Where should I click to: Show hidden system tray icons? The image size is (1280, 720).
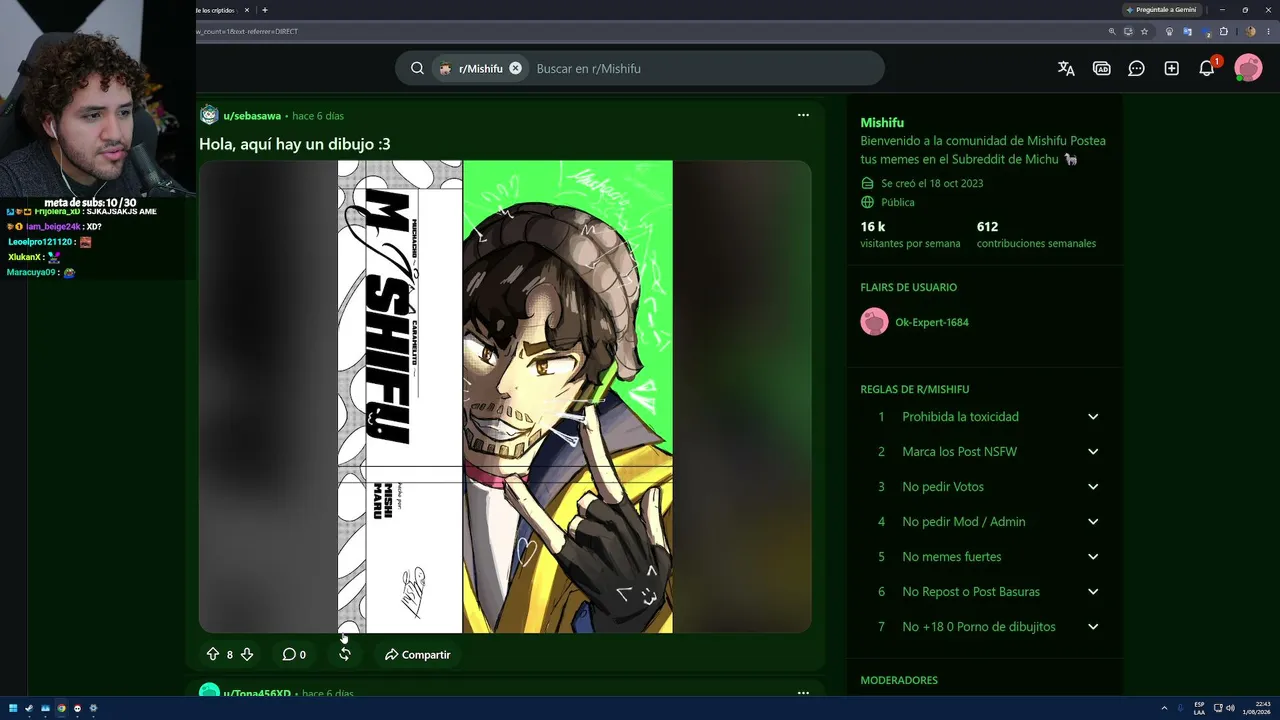[x=1163, y=708]
